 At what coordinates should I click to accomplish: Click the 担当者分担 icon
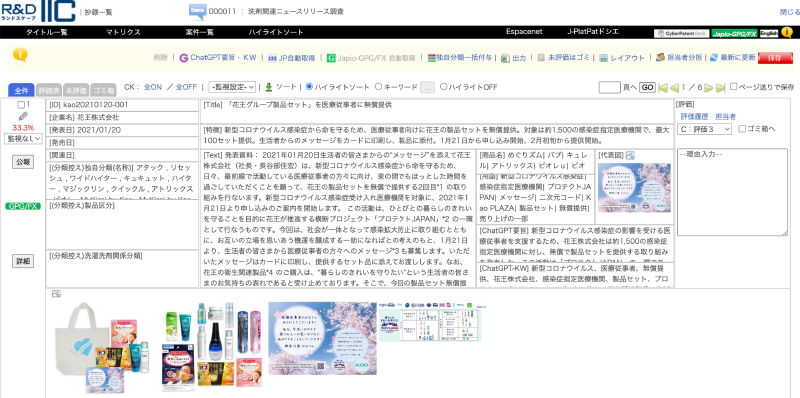pos(660,58)
